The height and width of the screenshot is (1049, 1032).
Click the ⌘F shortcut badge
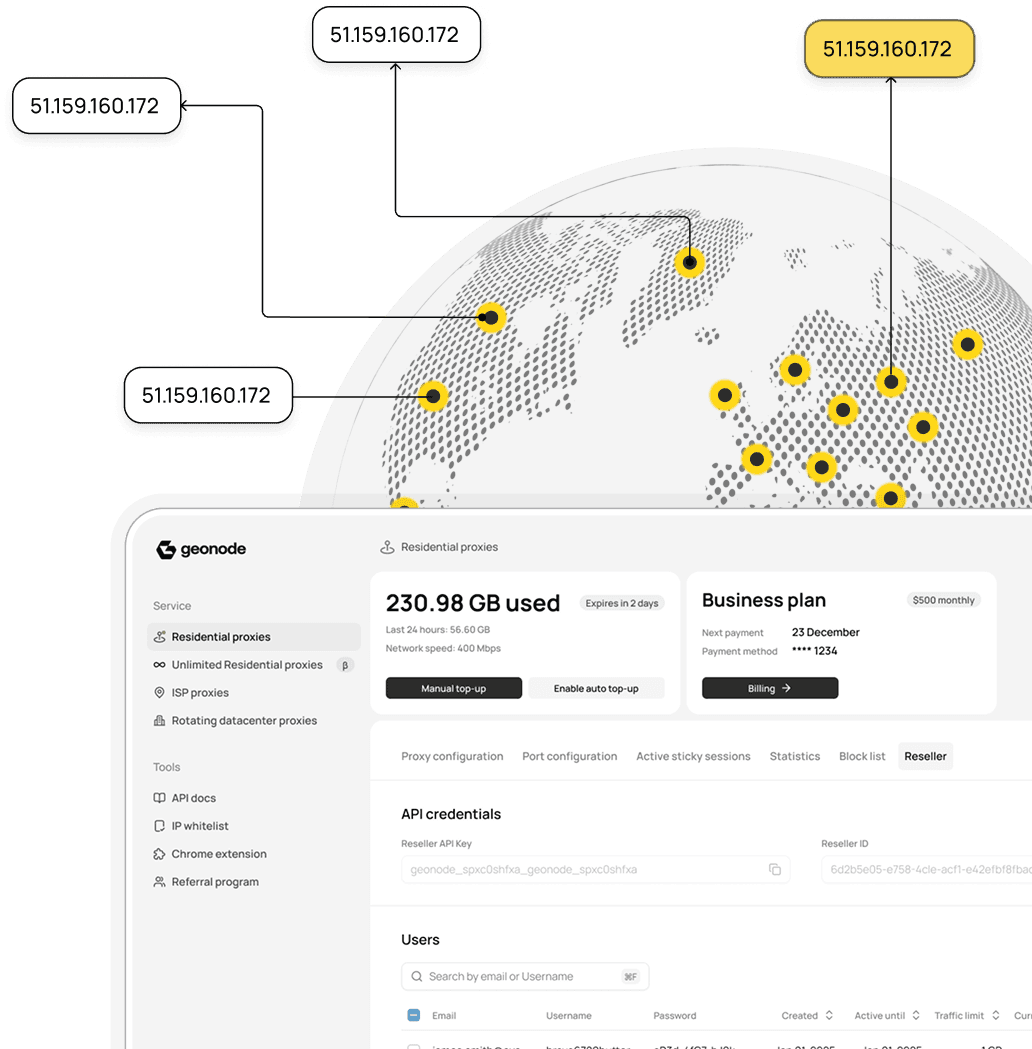point(630,977)
